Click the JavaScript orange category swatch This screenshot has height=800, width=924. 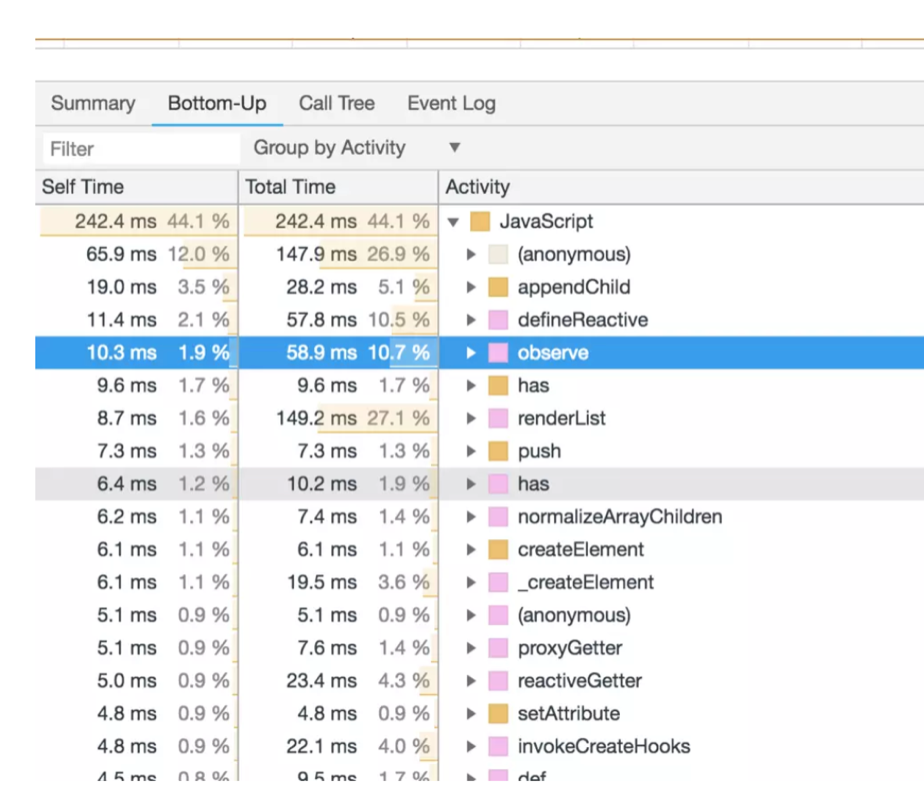pyautogui.click(x=480, y=222)
